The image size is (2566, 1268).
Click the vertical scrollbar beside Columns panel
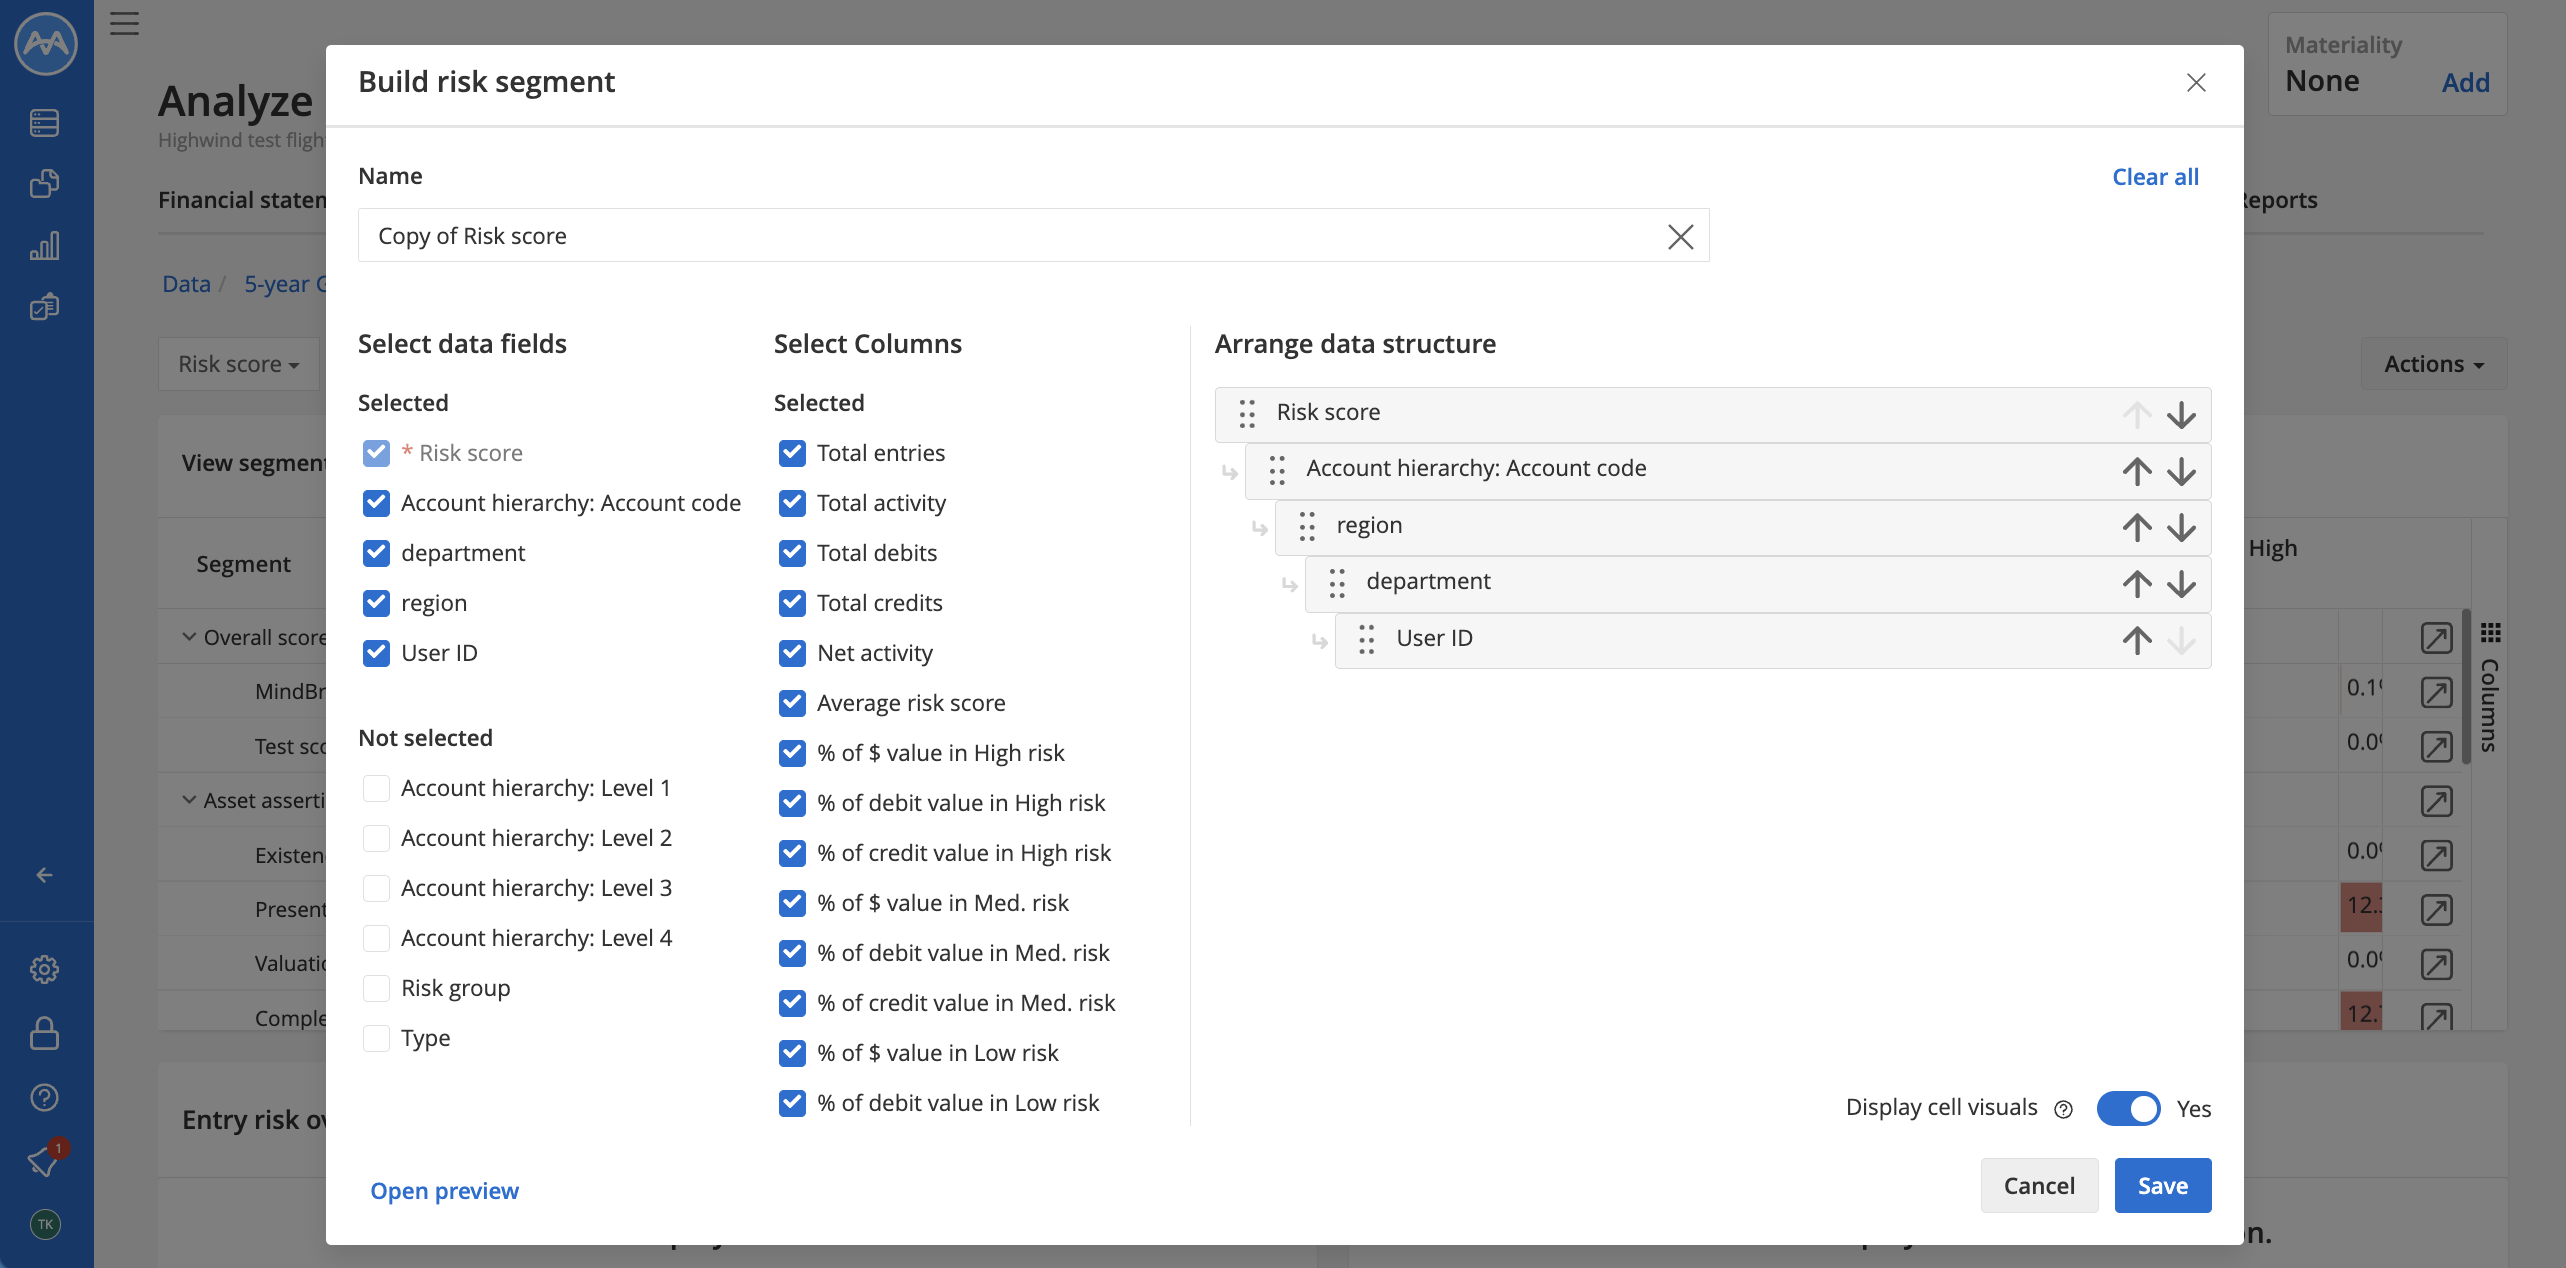[x=2467, y=686]
